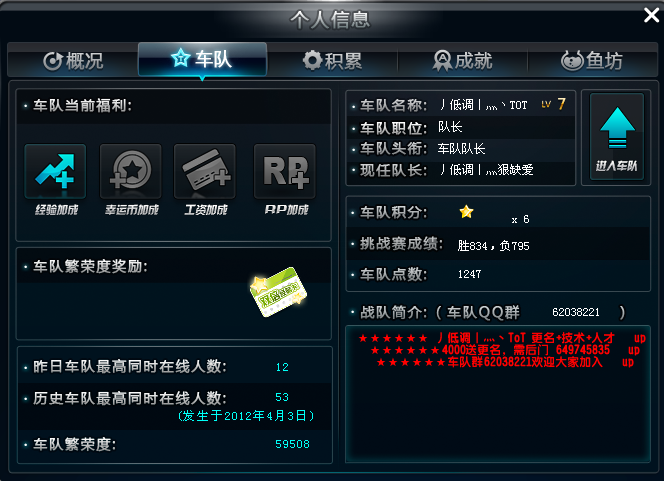The width and height of the screenshot is (664, 481).
Task: Click the level 7 badge next to team name
Action: [x=553, y=104]
